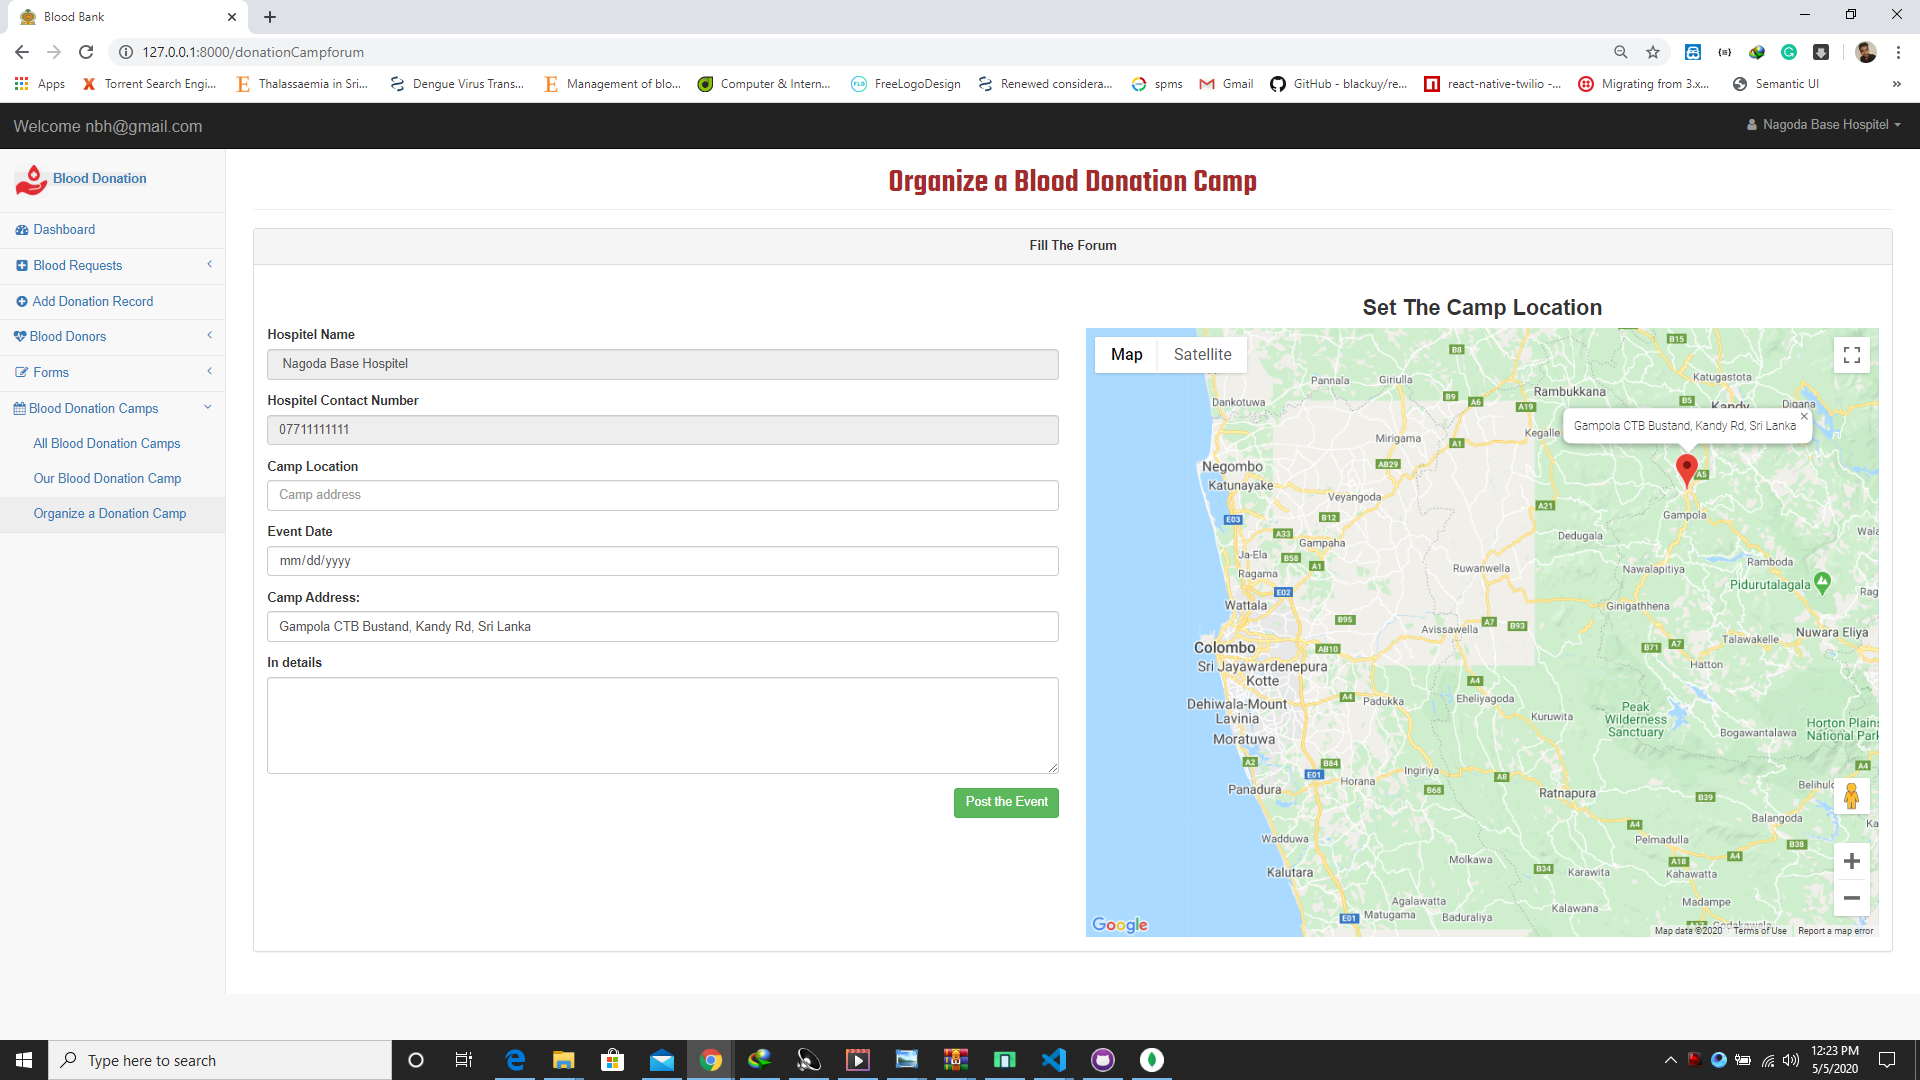Open Nagoda Base Hospitel user dropdown
Screen dimensions: 1920x1080
coord(1824,125)
